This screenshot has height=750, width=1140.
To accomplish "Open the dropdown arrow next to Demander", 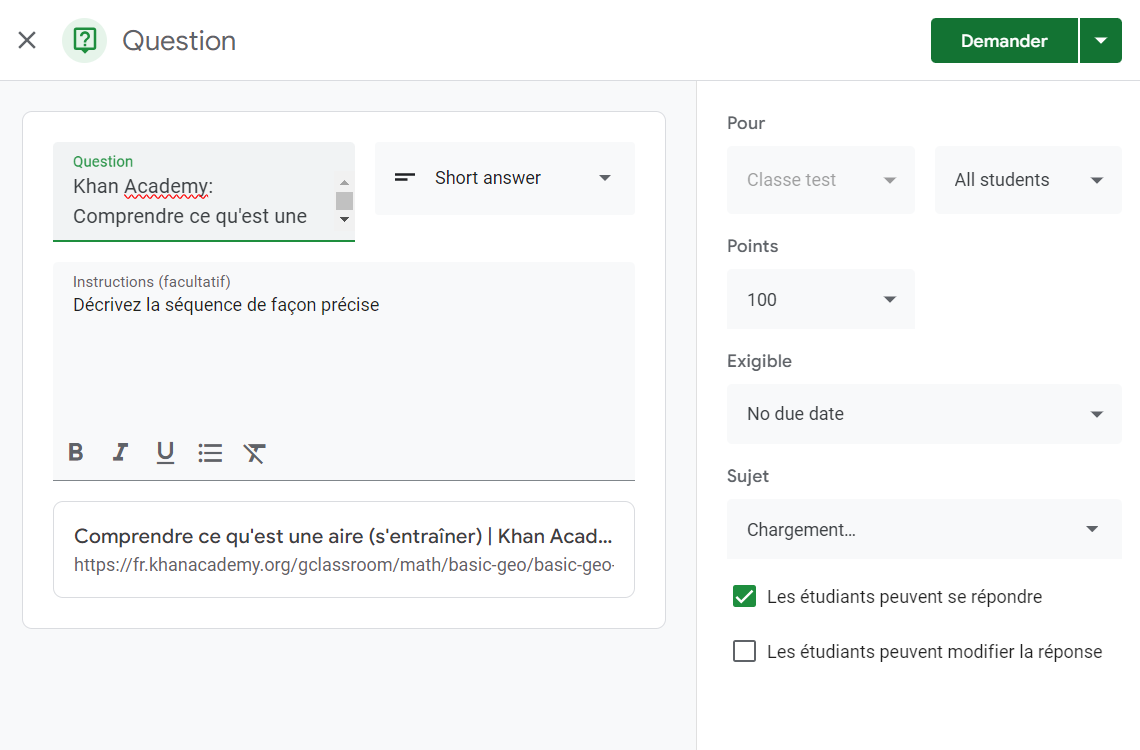I will tap(1101, 41).
